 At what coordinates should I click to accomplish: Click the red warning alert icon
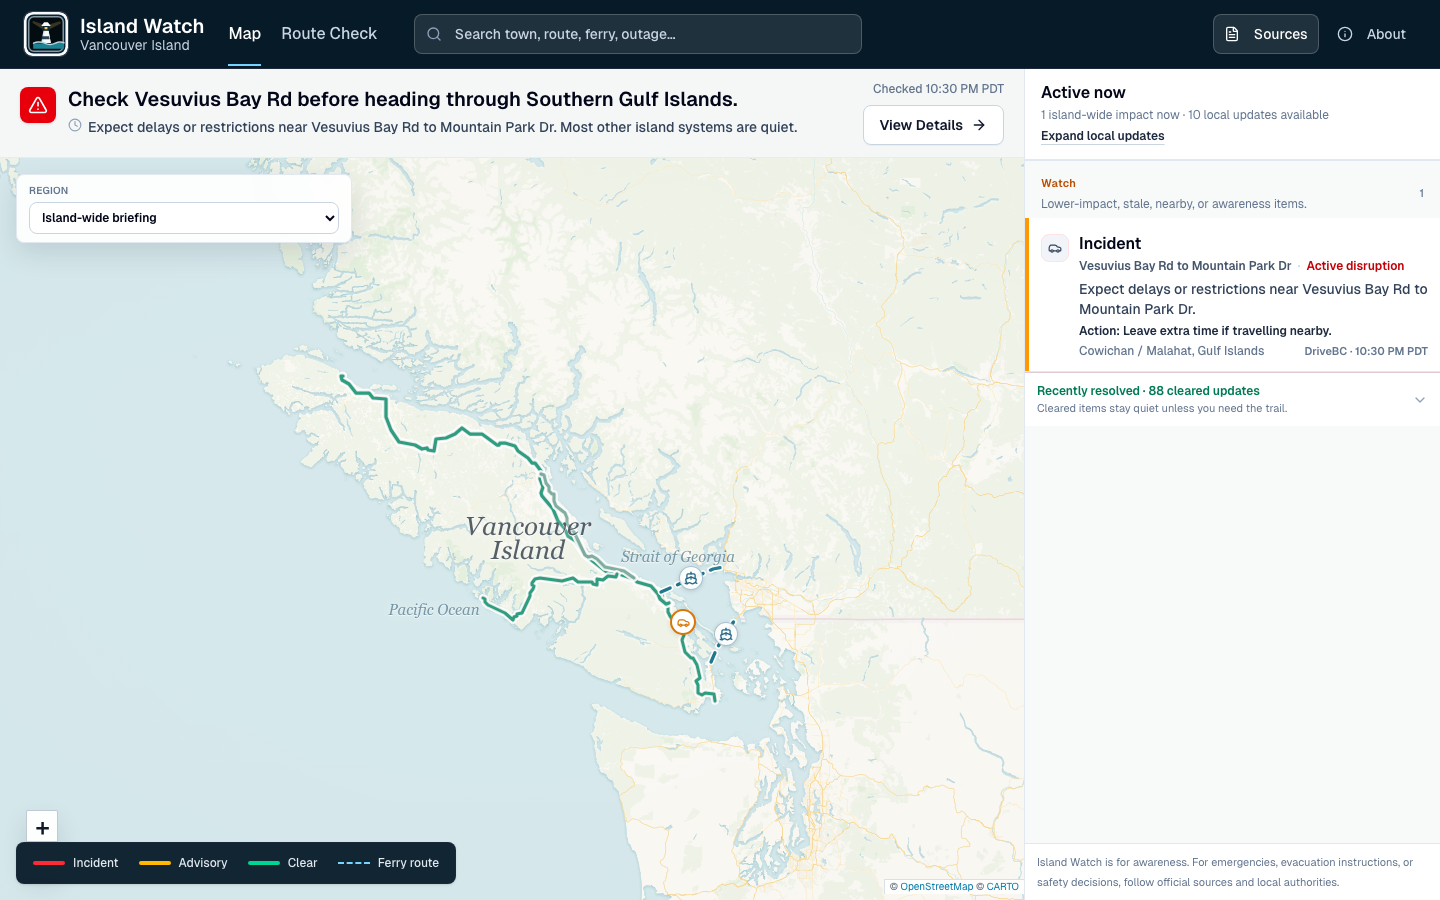click(x=38, y=105)
